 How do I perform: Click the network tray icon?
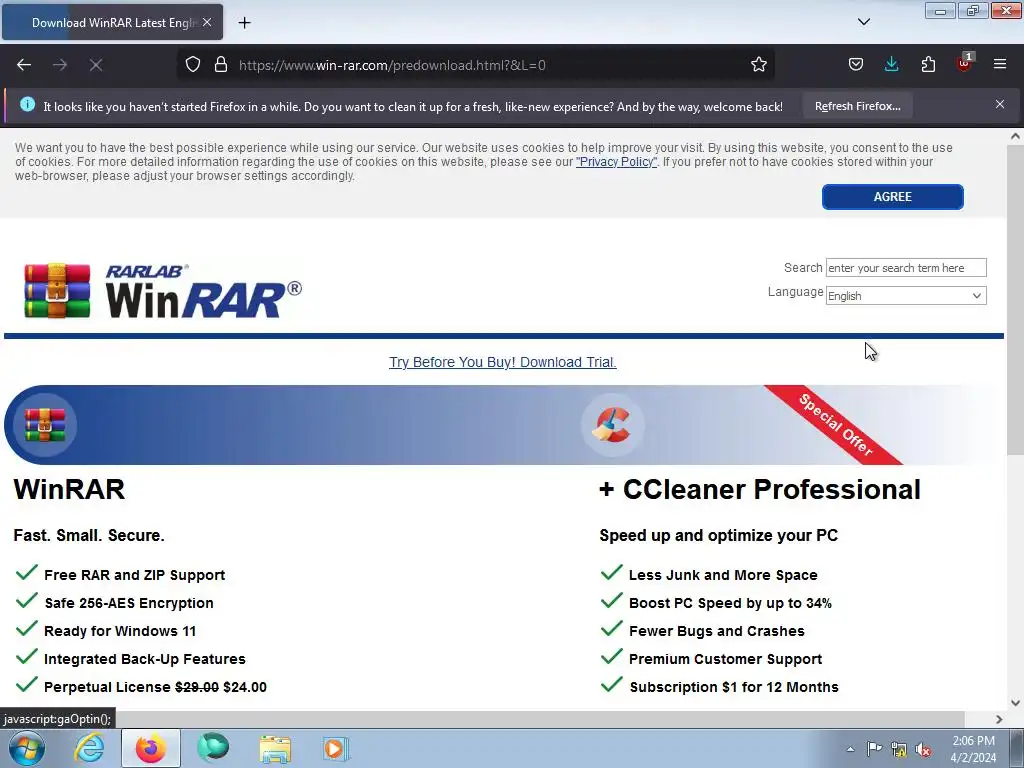899,749
